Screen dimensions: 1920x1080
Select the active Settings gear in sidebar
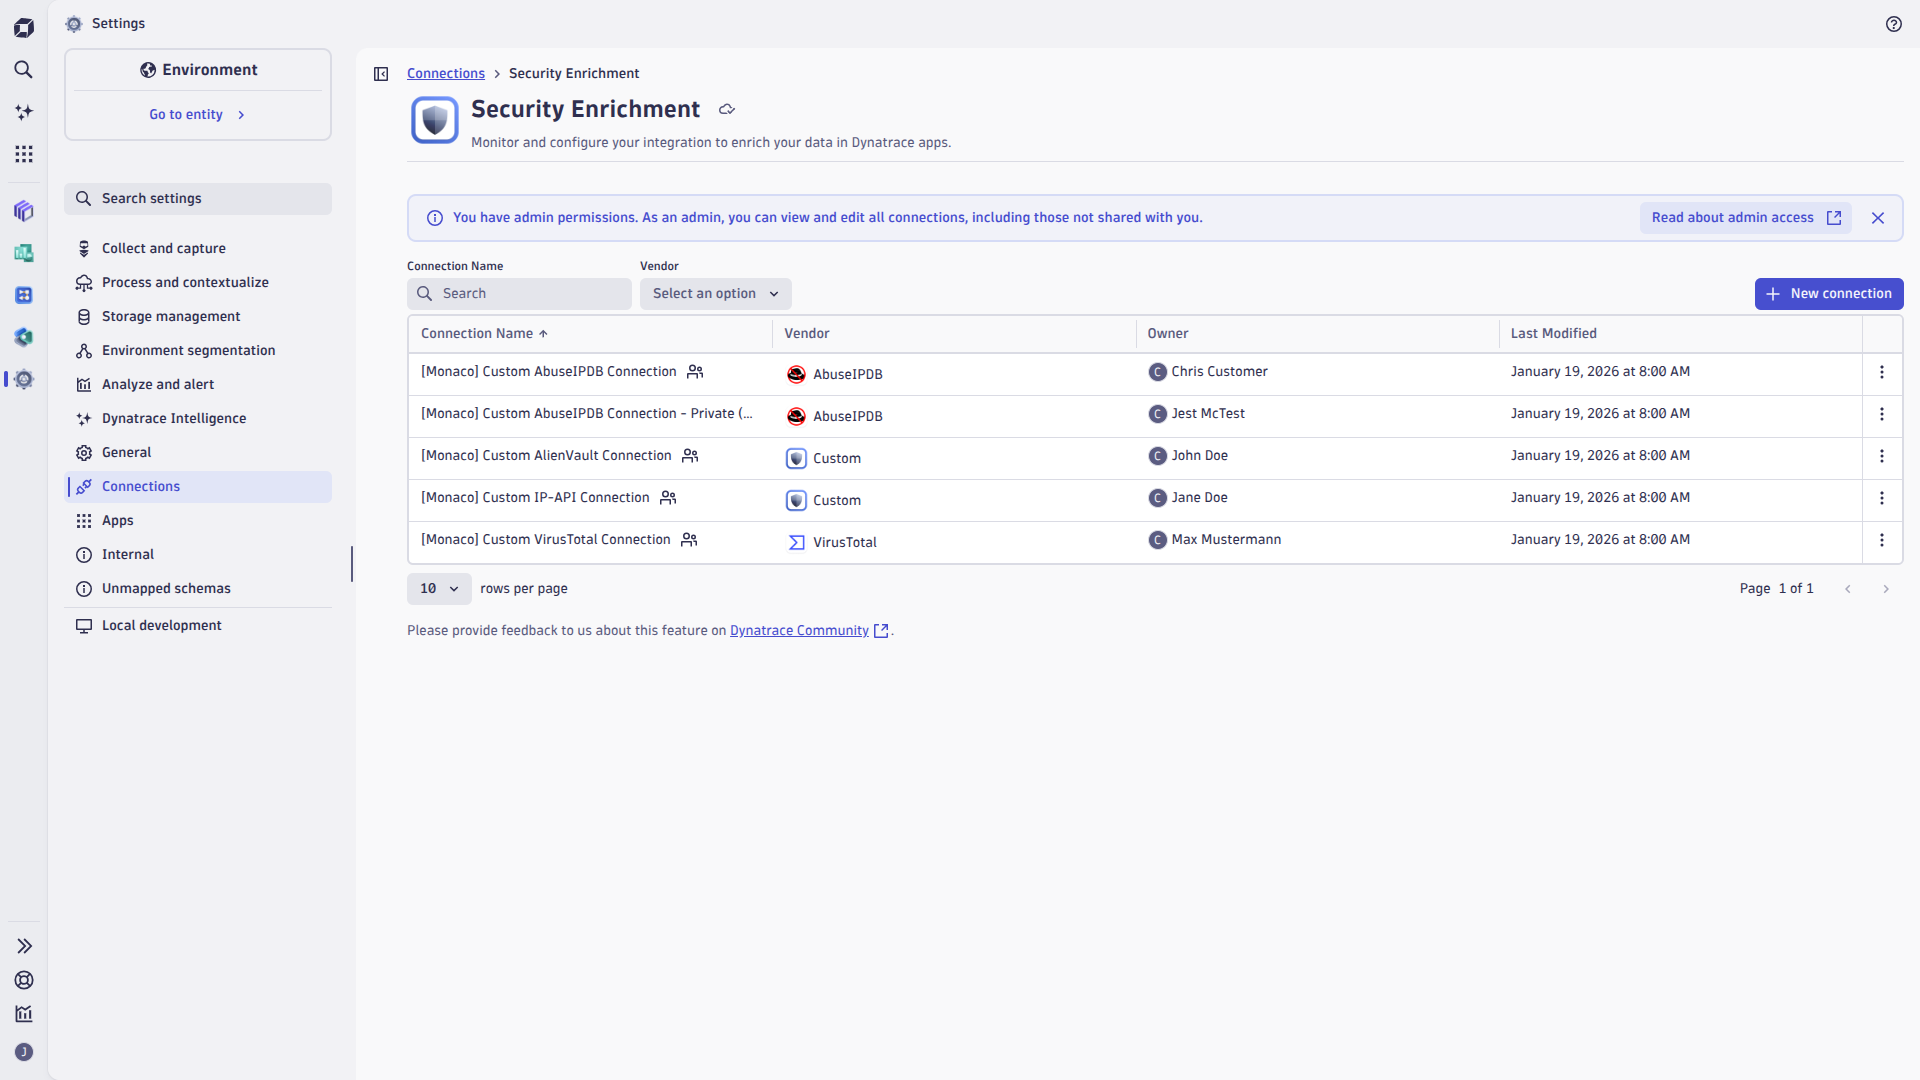(24, 379)
